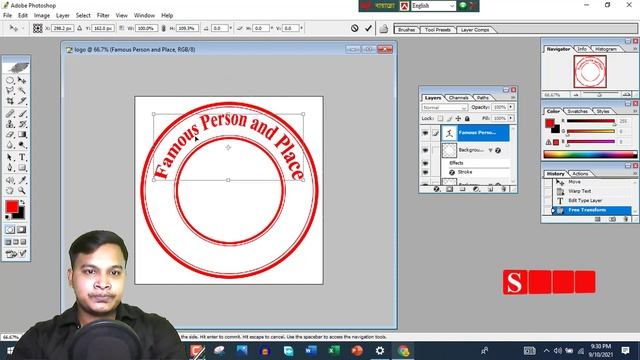Select the Notes tool
This screenshot has width=640, height=360.
10,180
